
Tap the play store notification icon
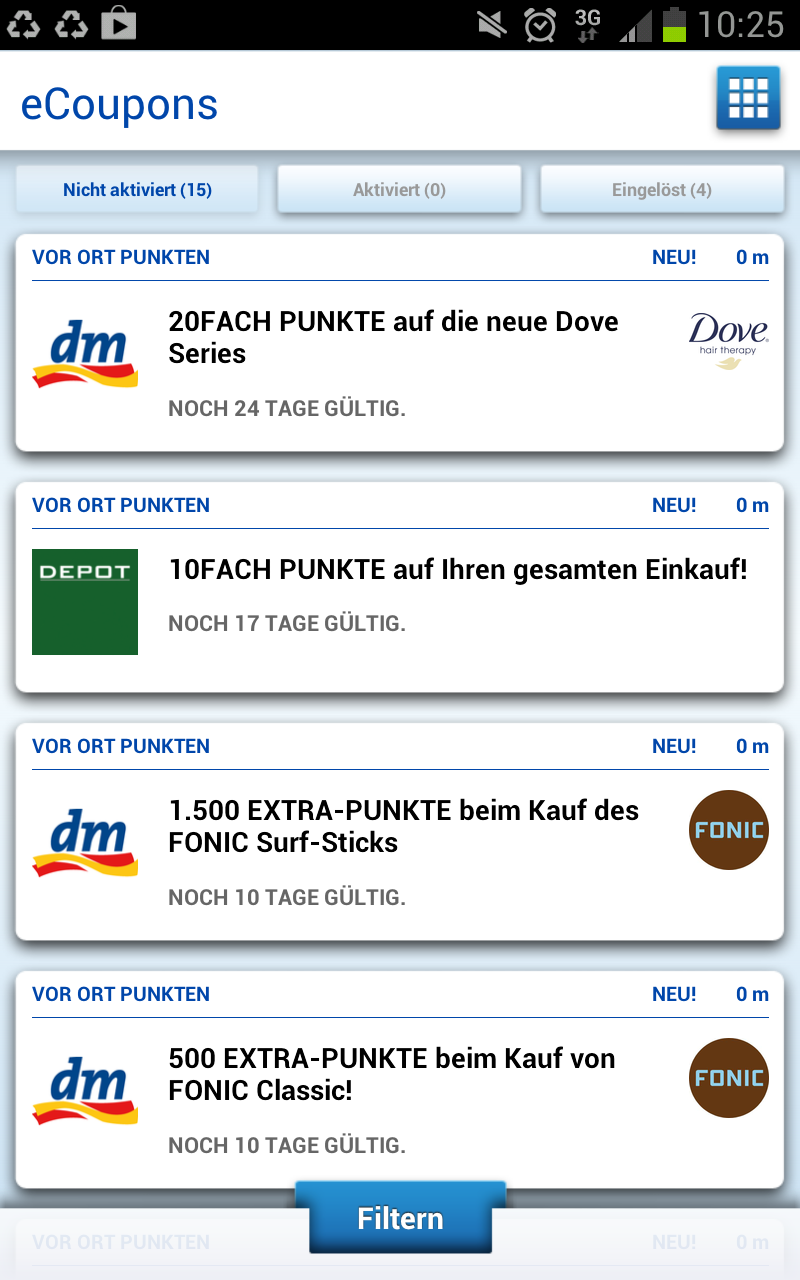118,24
